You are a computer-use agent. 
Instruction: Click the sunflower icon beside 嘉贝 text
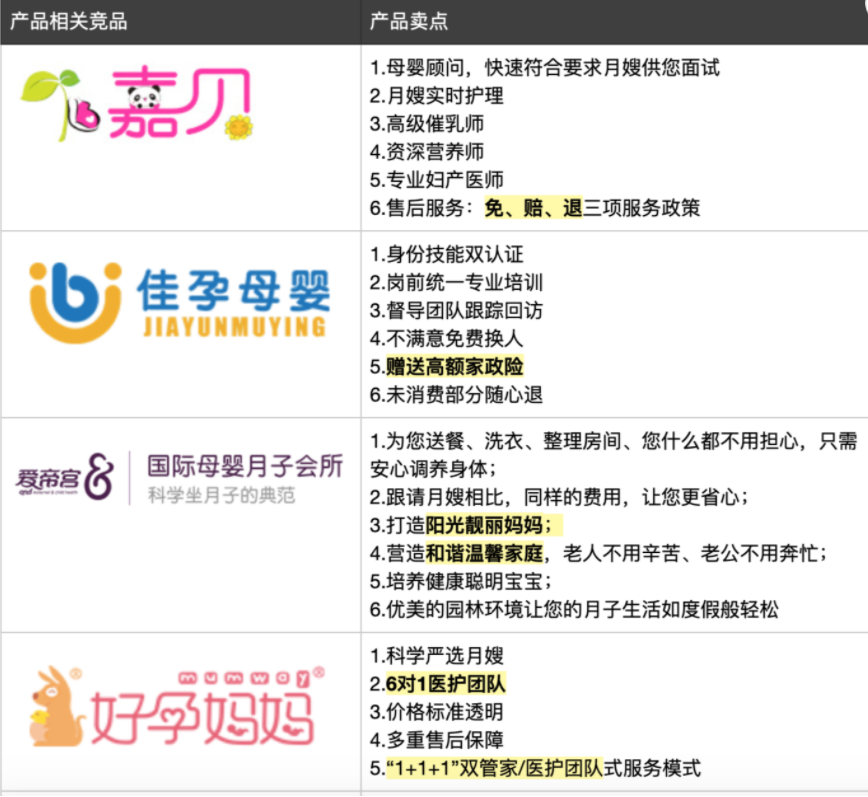[x=239, y=126]
